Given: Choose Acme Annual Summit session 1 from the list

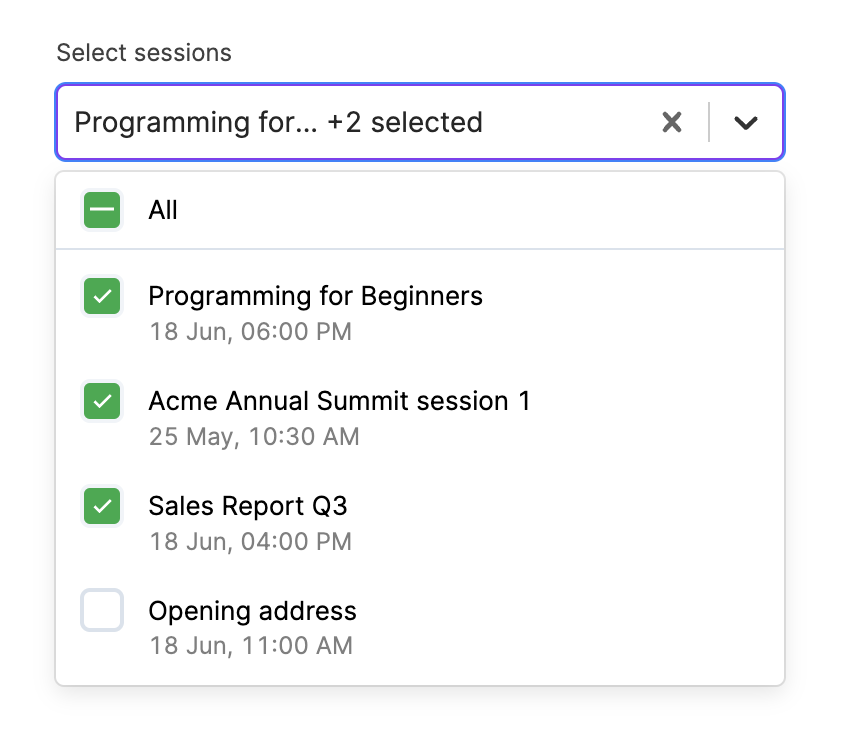Looking at the screenshot, I should pyautogui.click(x=339, y=401).
